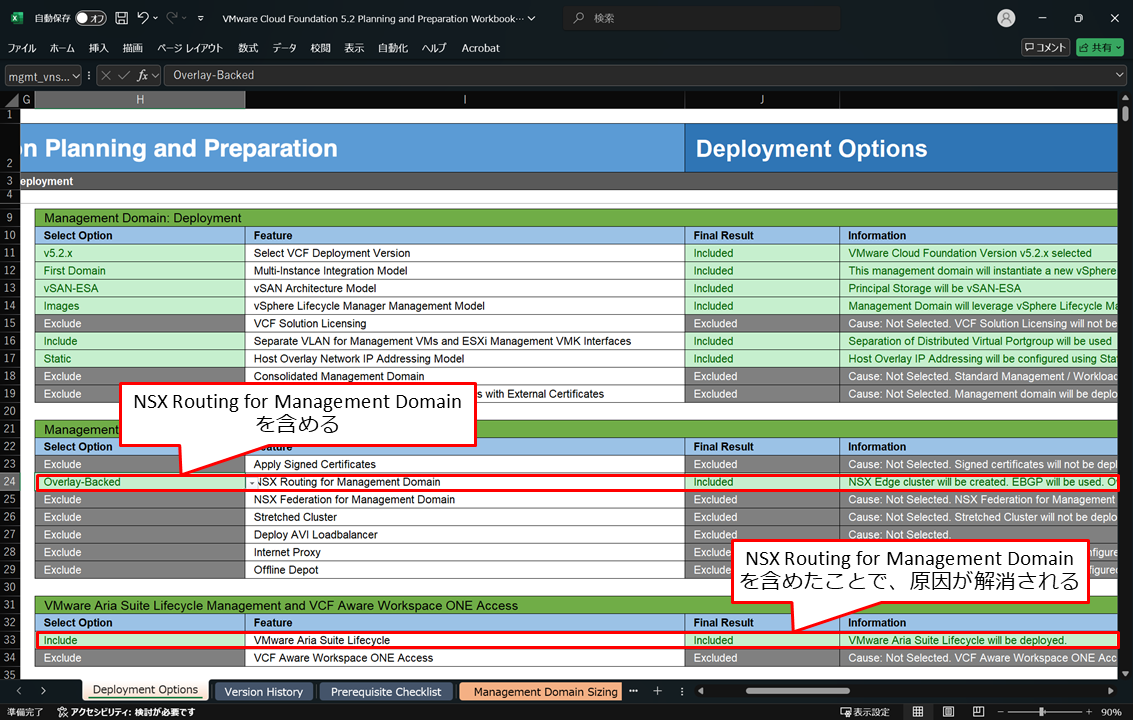Open the 挿入 ribbon tab
Viewport: 1133px width, 720px height.
(99, 48)
